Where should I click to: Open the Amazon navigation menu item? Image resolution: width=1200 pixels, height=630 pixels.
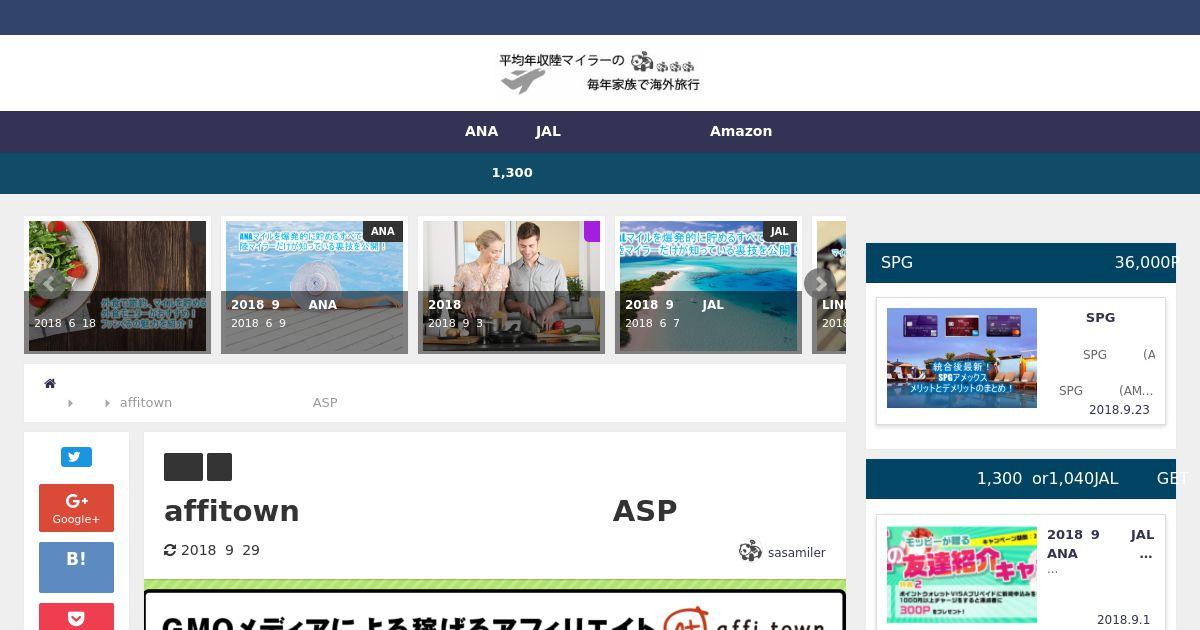coord(741,131)
